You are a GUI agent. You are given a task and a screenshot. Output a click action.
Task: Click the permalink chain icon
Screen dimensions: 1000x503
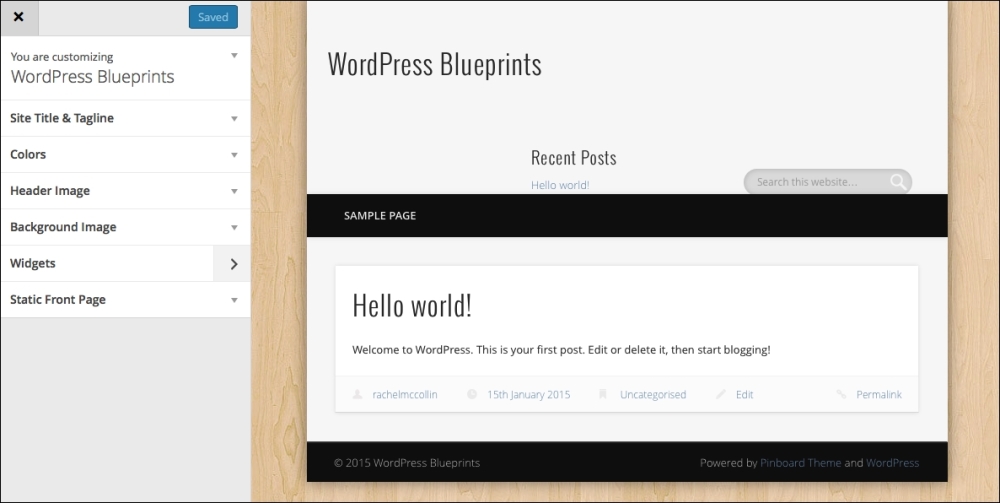841,394
